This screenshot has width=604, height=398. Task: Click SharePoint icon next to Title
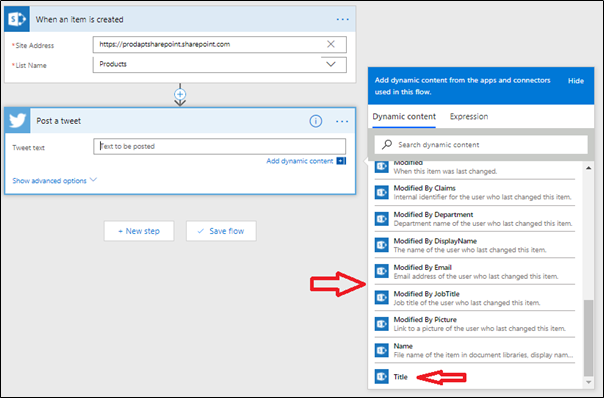382,376
